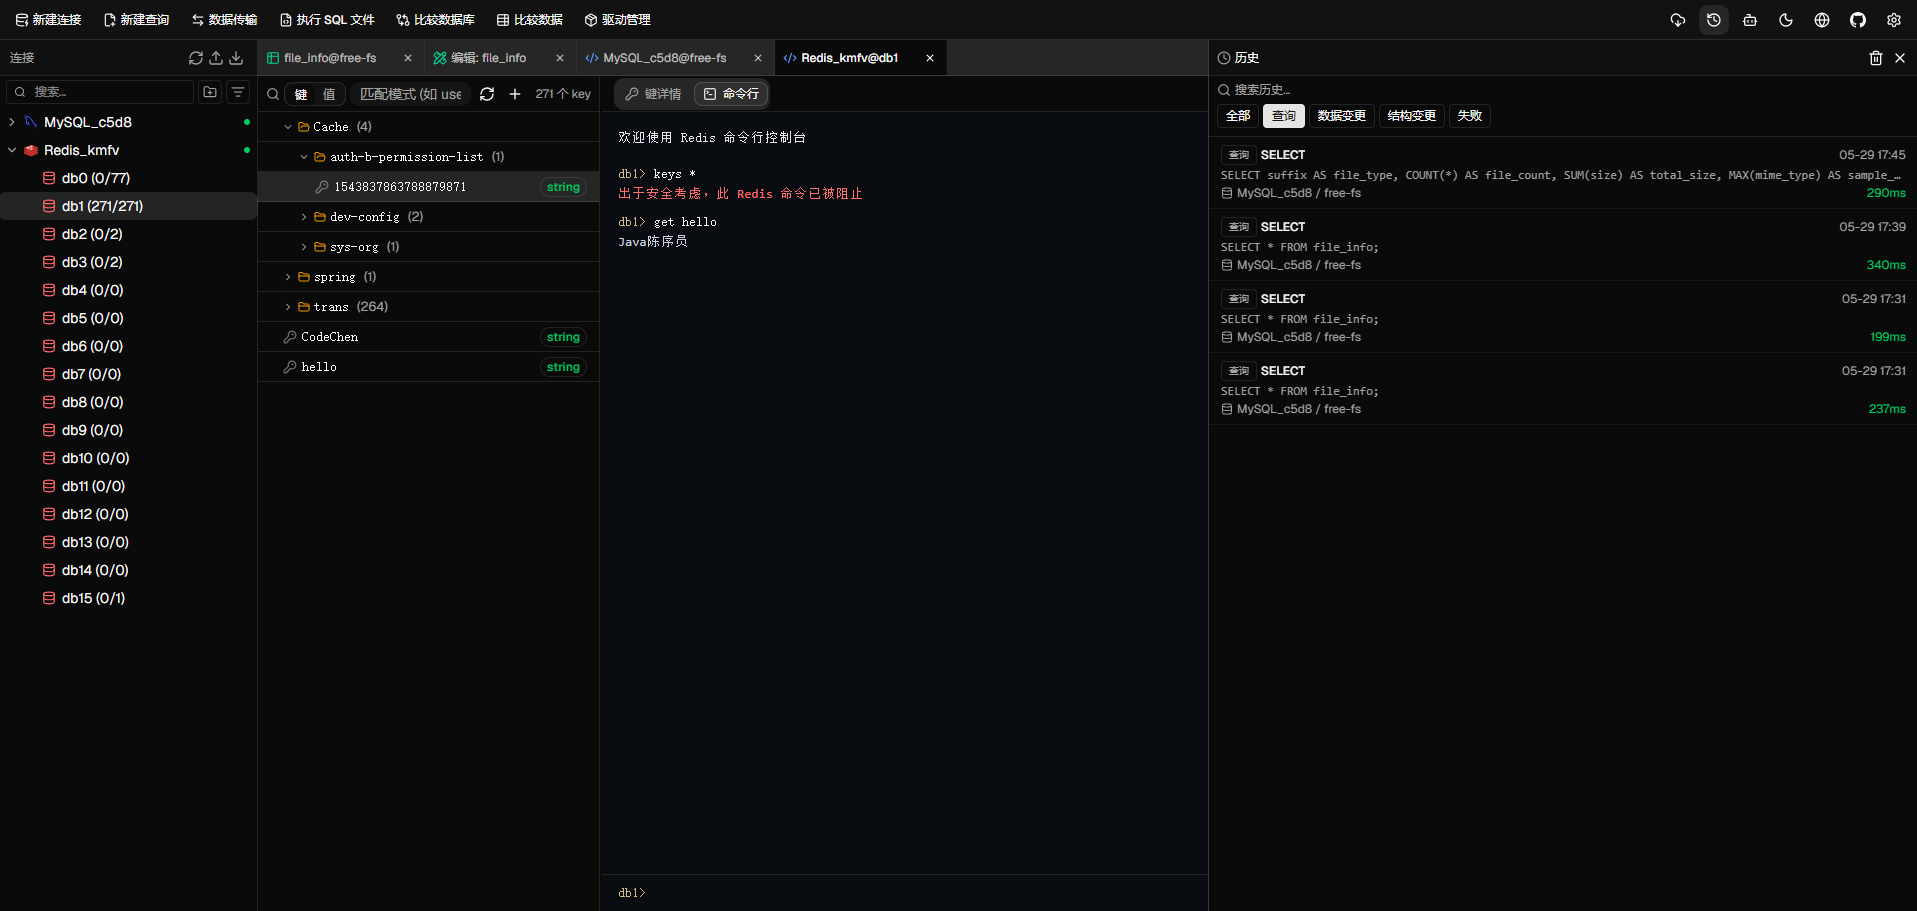Click the db0 (0/77) database icon
Image resolution: width=1917 pixels, height=911 pixels.
click(x=49, y=178)
